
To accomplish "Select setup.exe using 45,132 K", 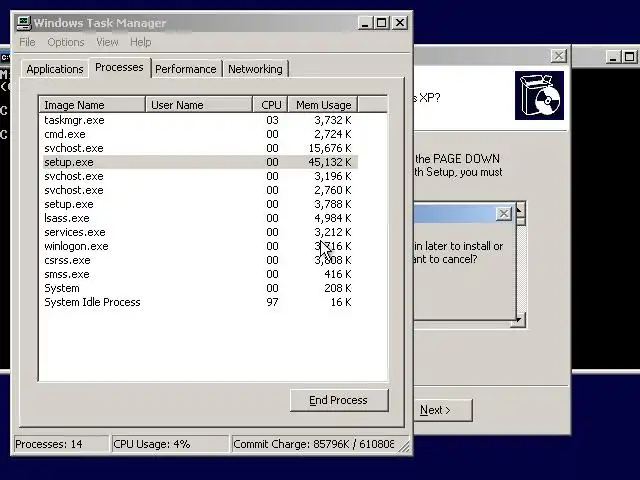I will (200, 162).
